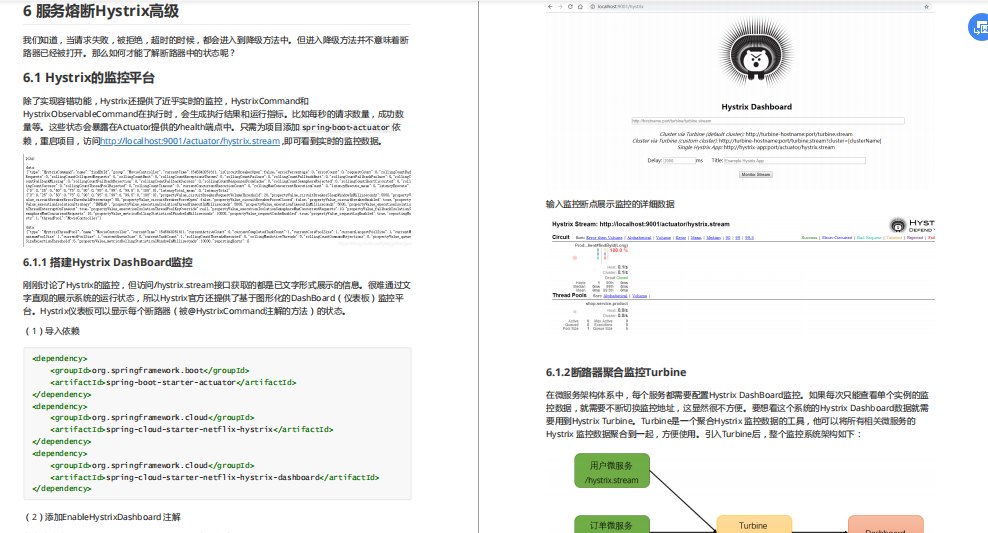Click the heading 6.1.1 搭建Hystrix DashBoard监控
Image resolution: width=988 pixels, height=533 pixels.
108,262
